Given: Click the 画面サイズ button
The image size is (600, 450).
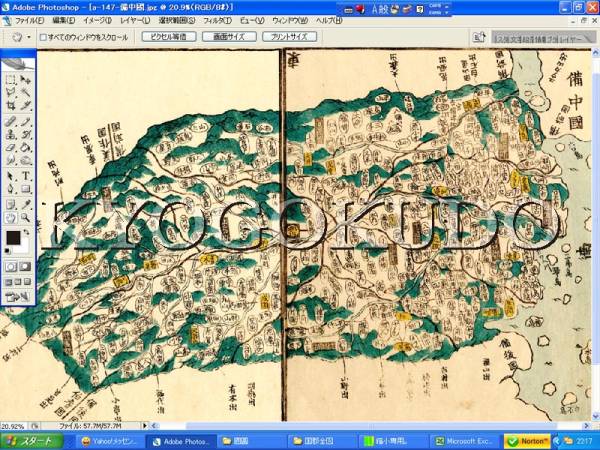Looking at the screenshot, I should pyautogui.click(x=229, y=37).
